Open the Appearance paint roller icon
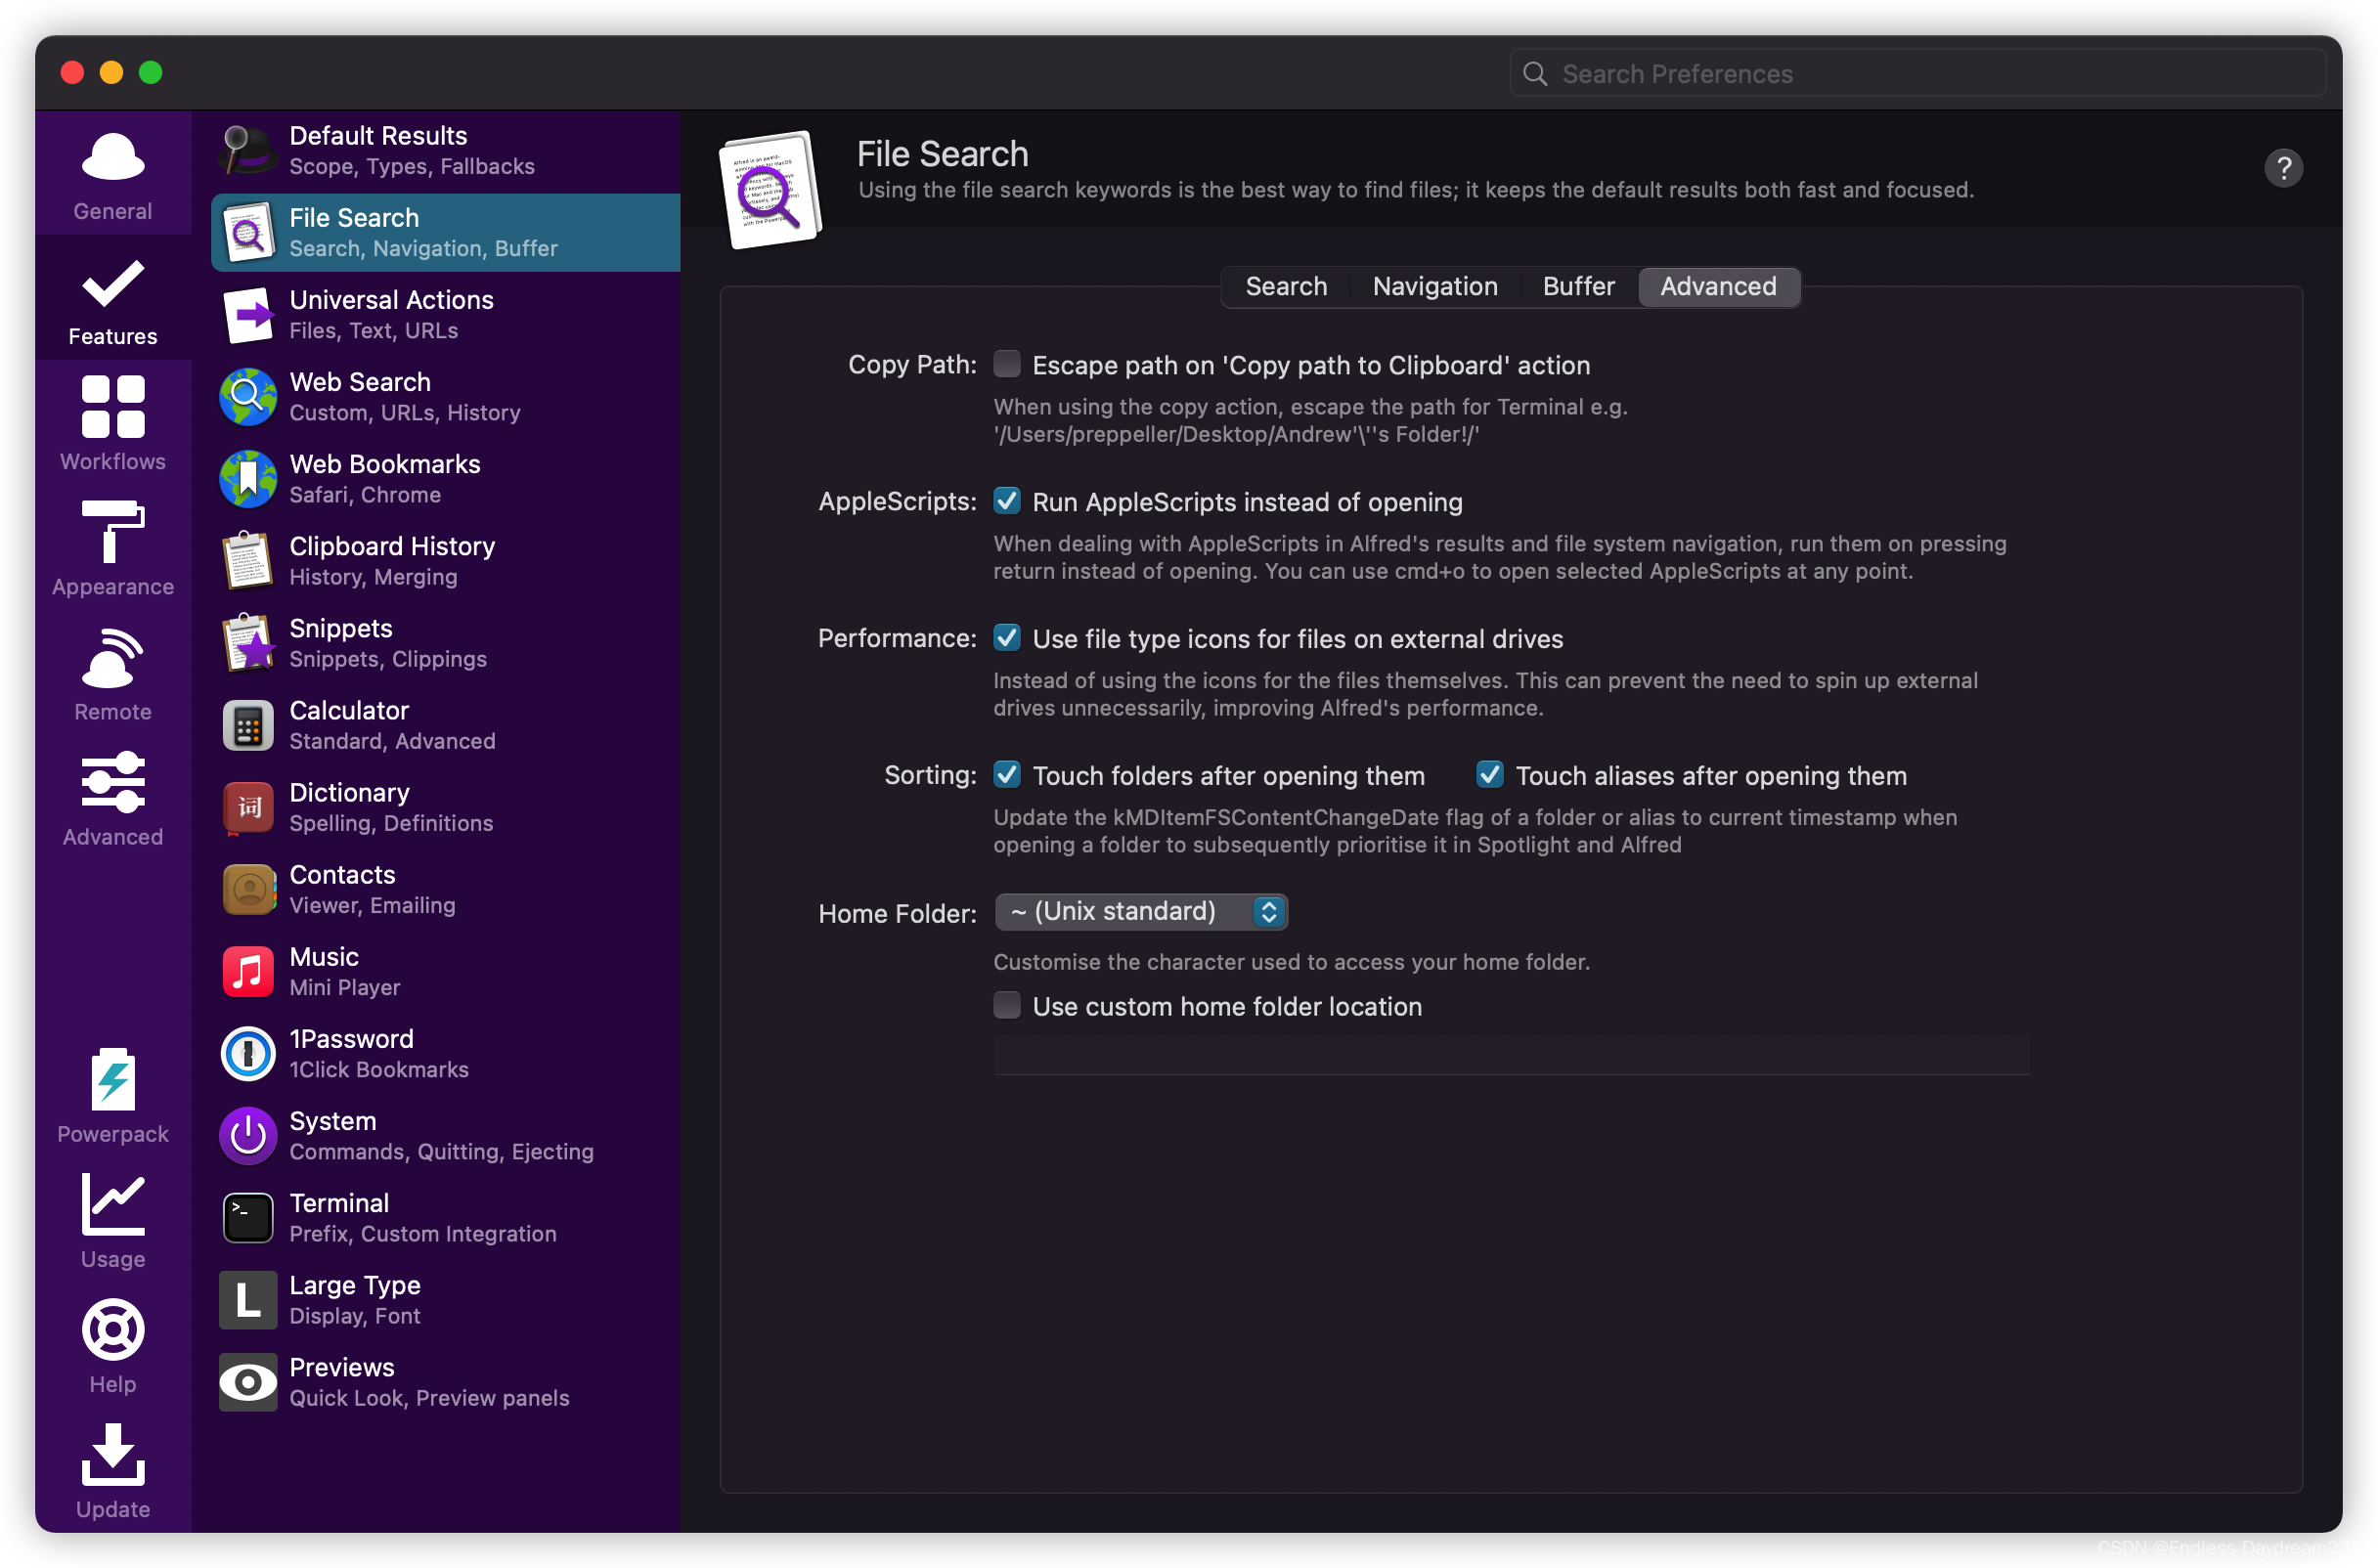 point(113,532)
